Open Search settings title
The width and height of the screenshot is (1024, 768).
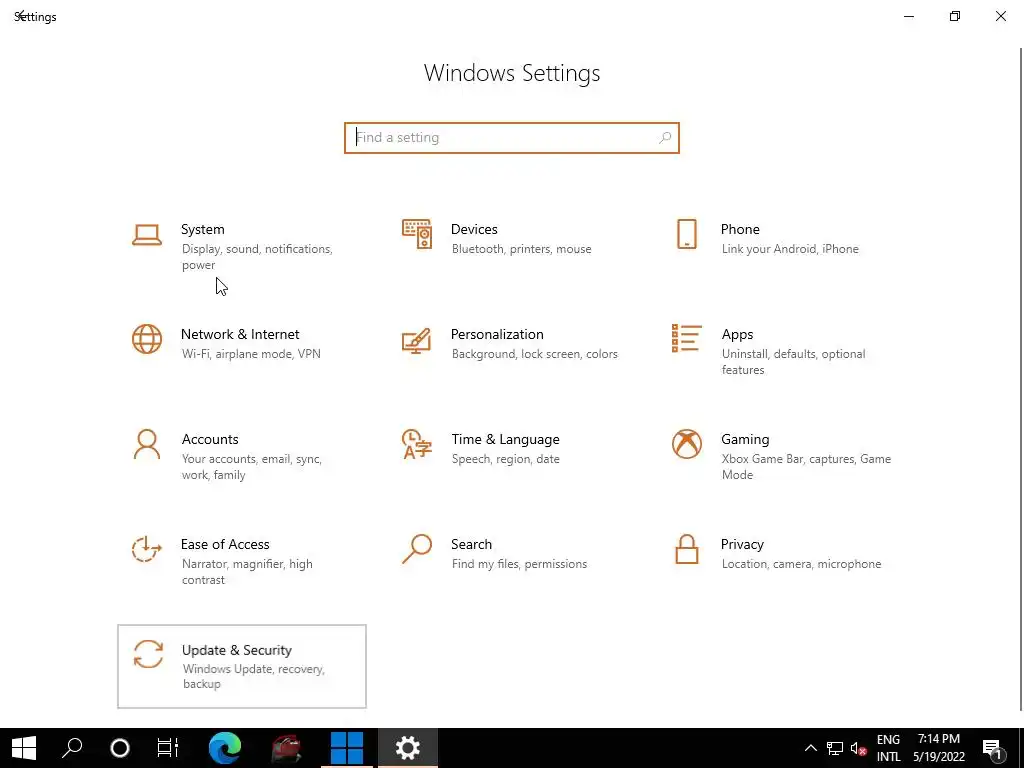(472, 545)
